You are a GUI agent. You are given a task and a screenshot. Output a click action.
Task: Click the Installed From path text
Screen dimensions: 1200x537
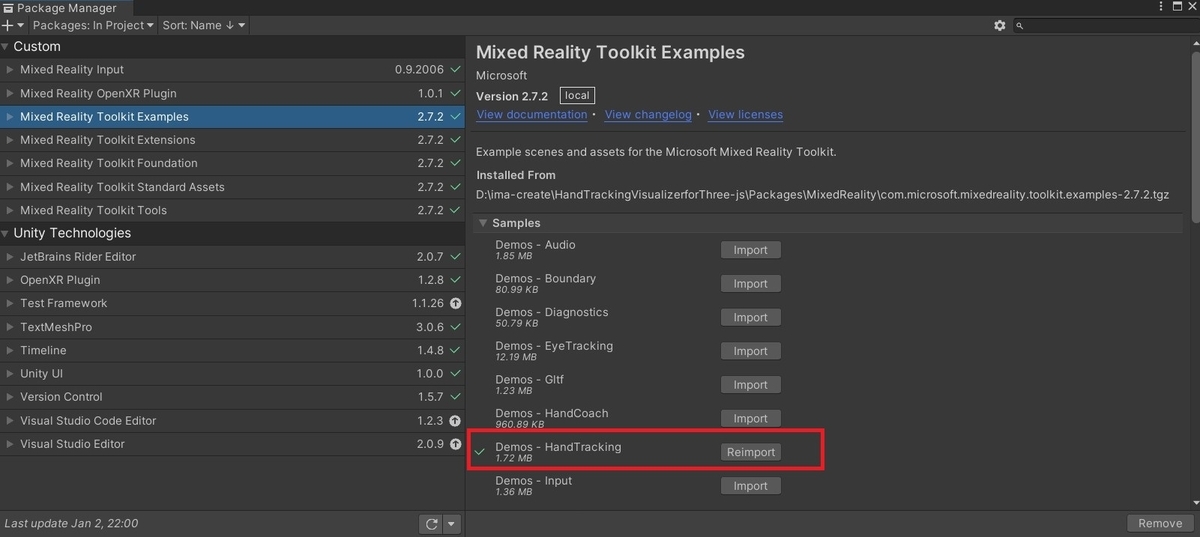coord(822,195)
